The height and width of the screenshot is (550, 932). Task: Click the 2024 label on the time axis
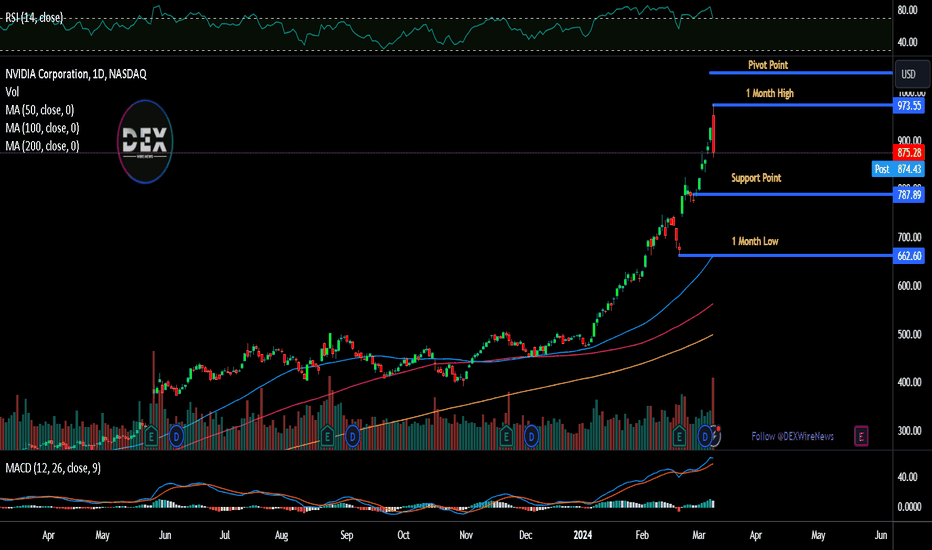coord(582,535)
